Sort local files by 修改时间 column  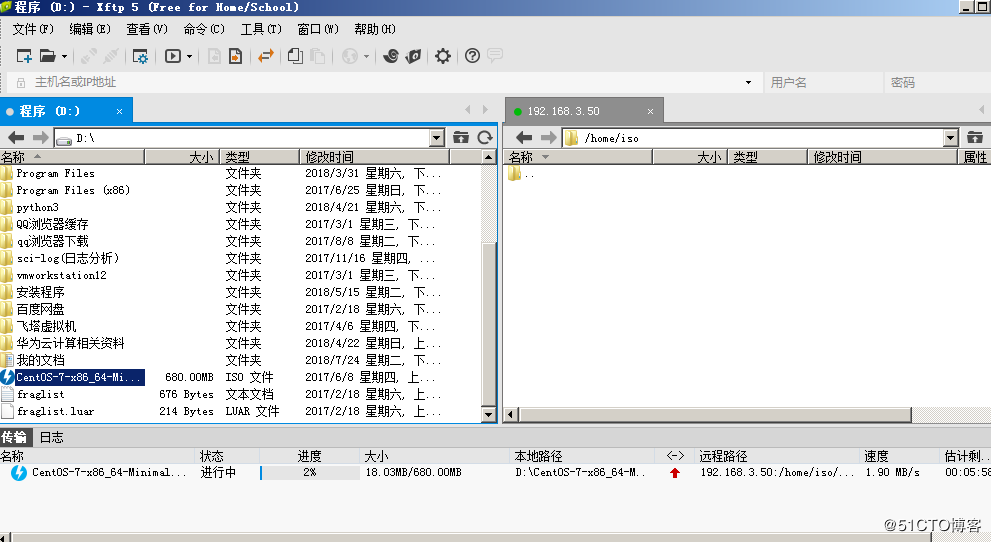[x=375, y=157]
